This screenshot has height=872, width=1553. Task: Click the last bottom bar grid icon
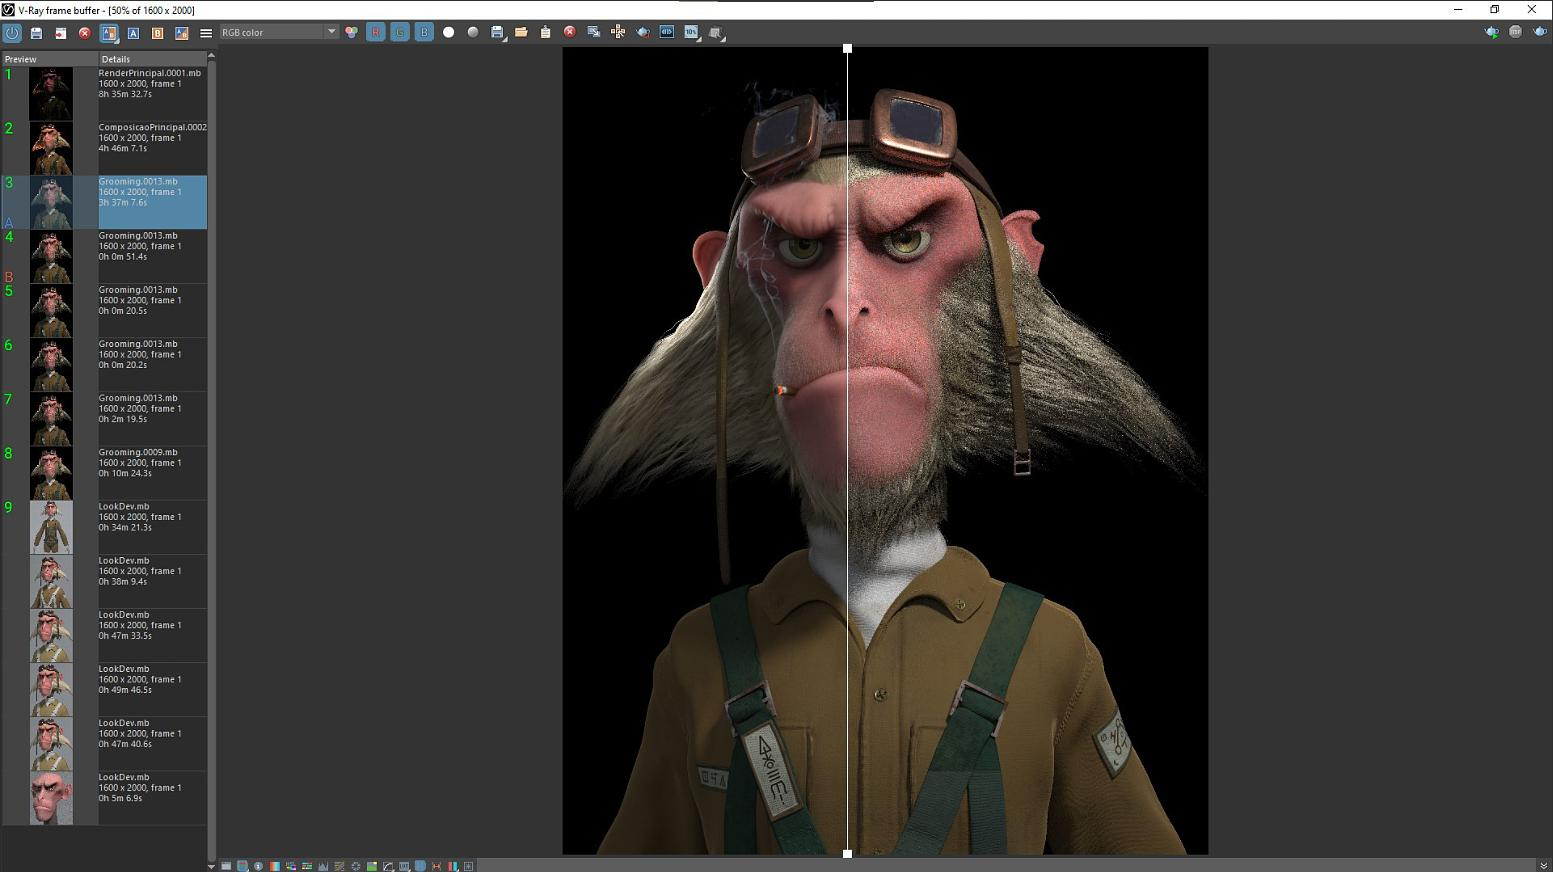click(x=468, y=866)
